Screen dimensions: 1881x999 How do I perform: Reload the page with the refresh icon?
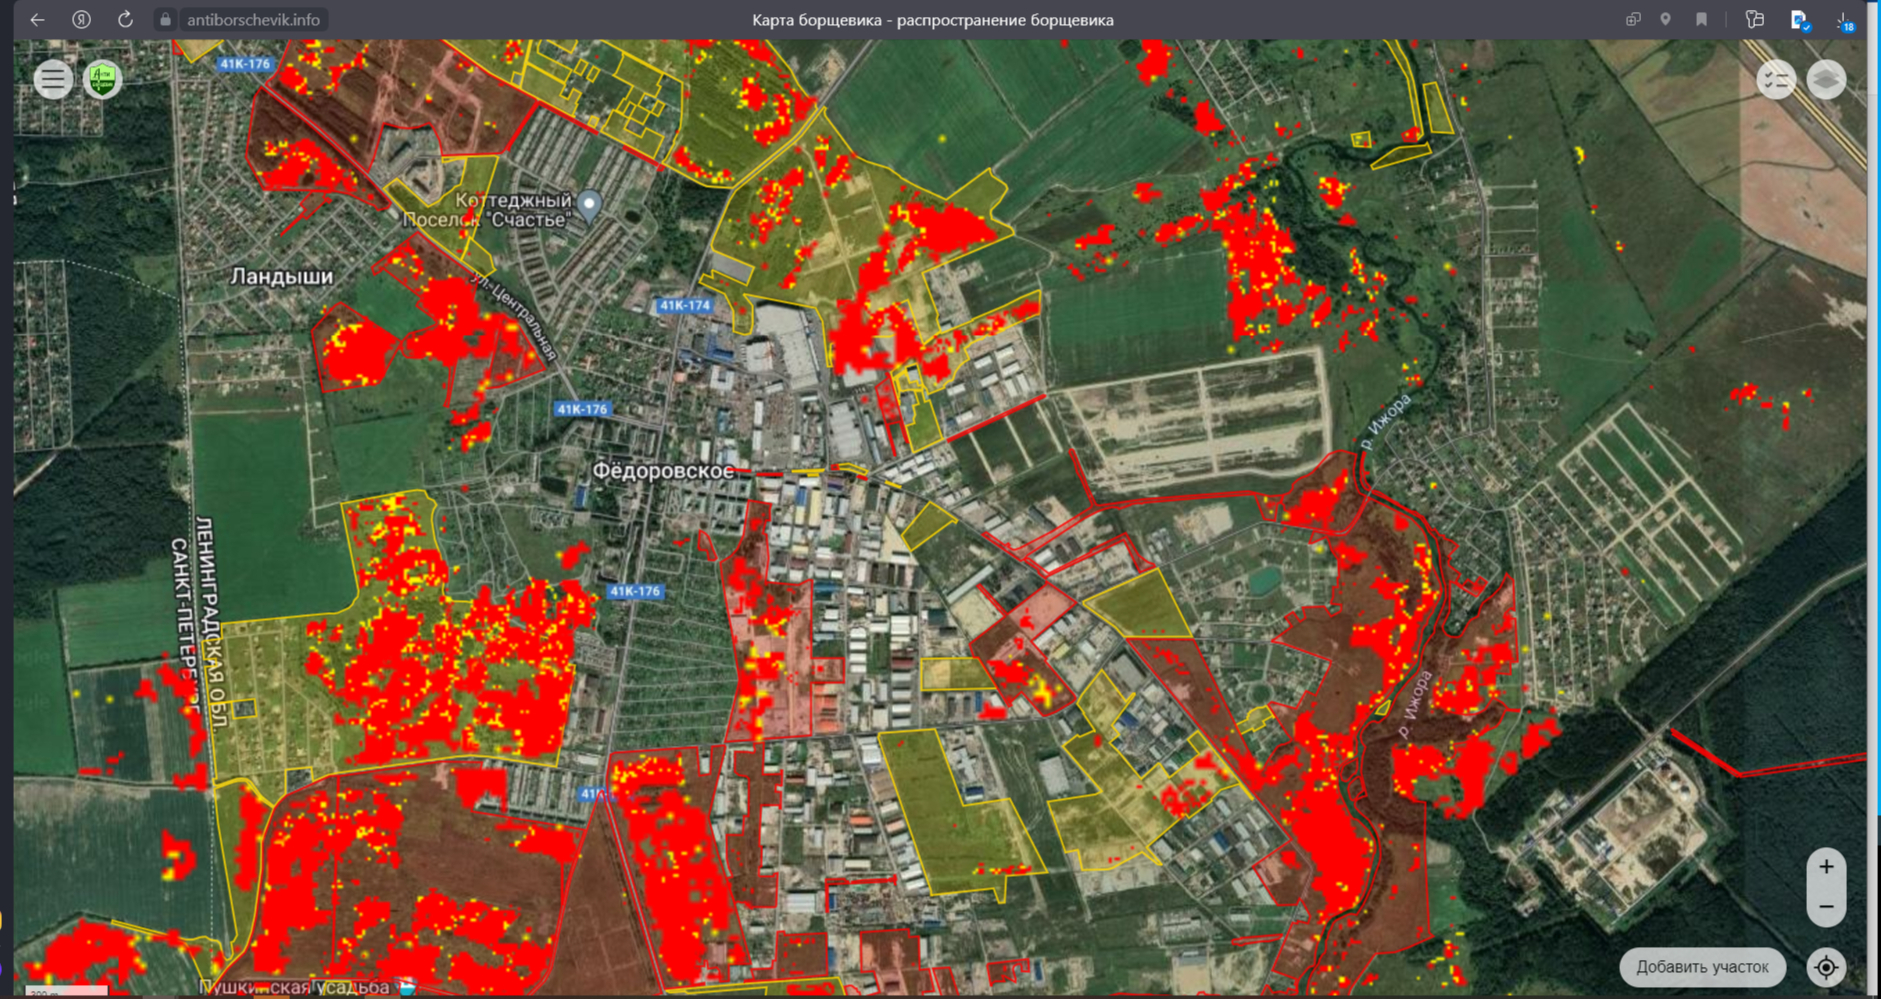[x=125, y=19]
